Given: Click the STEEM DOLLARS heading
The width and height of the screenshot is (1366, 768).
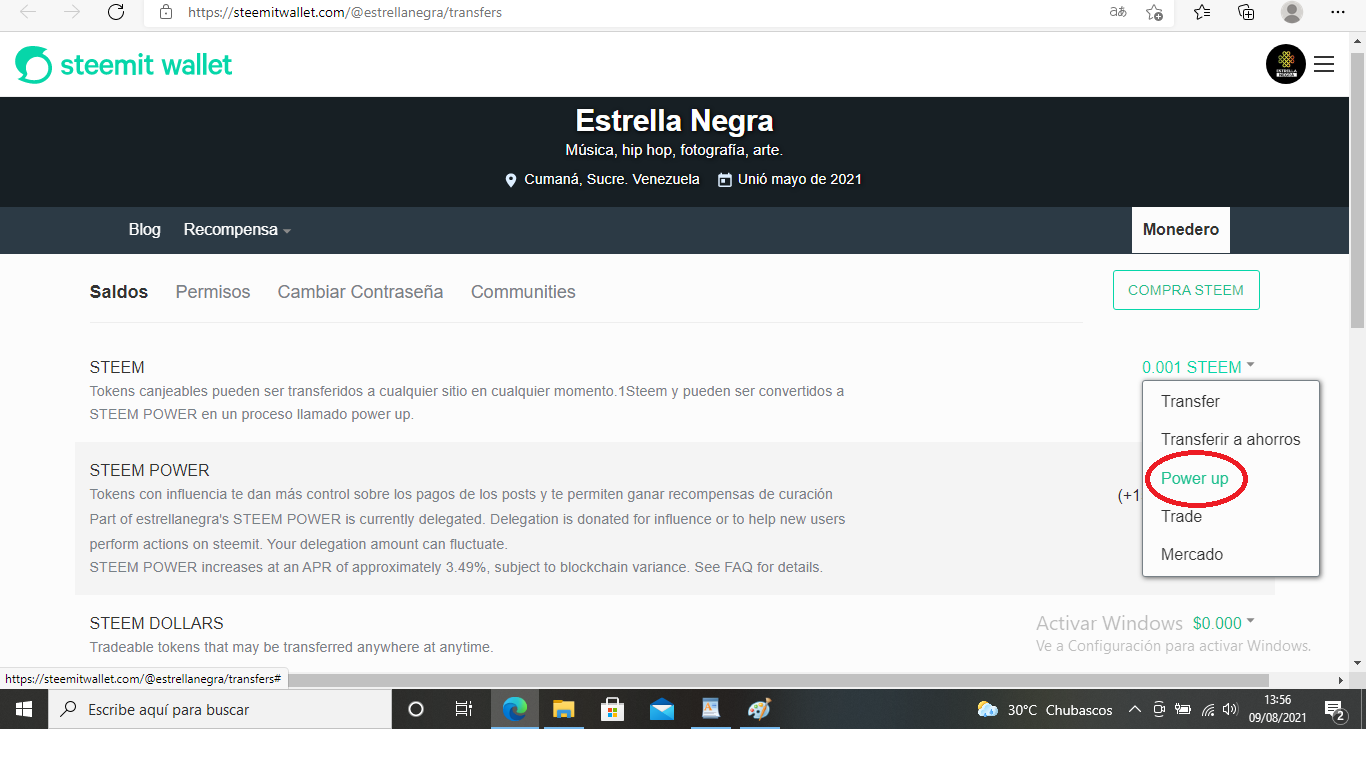Looking at the screenshot, I should [157, 623].
